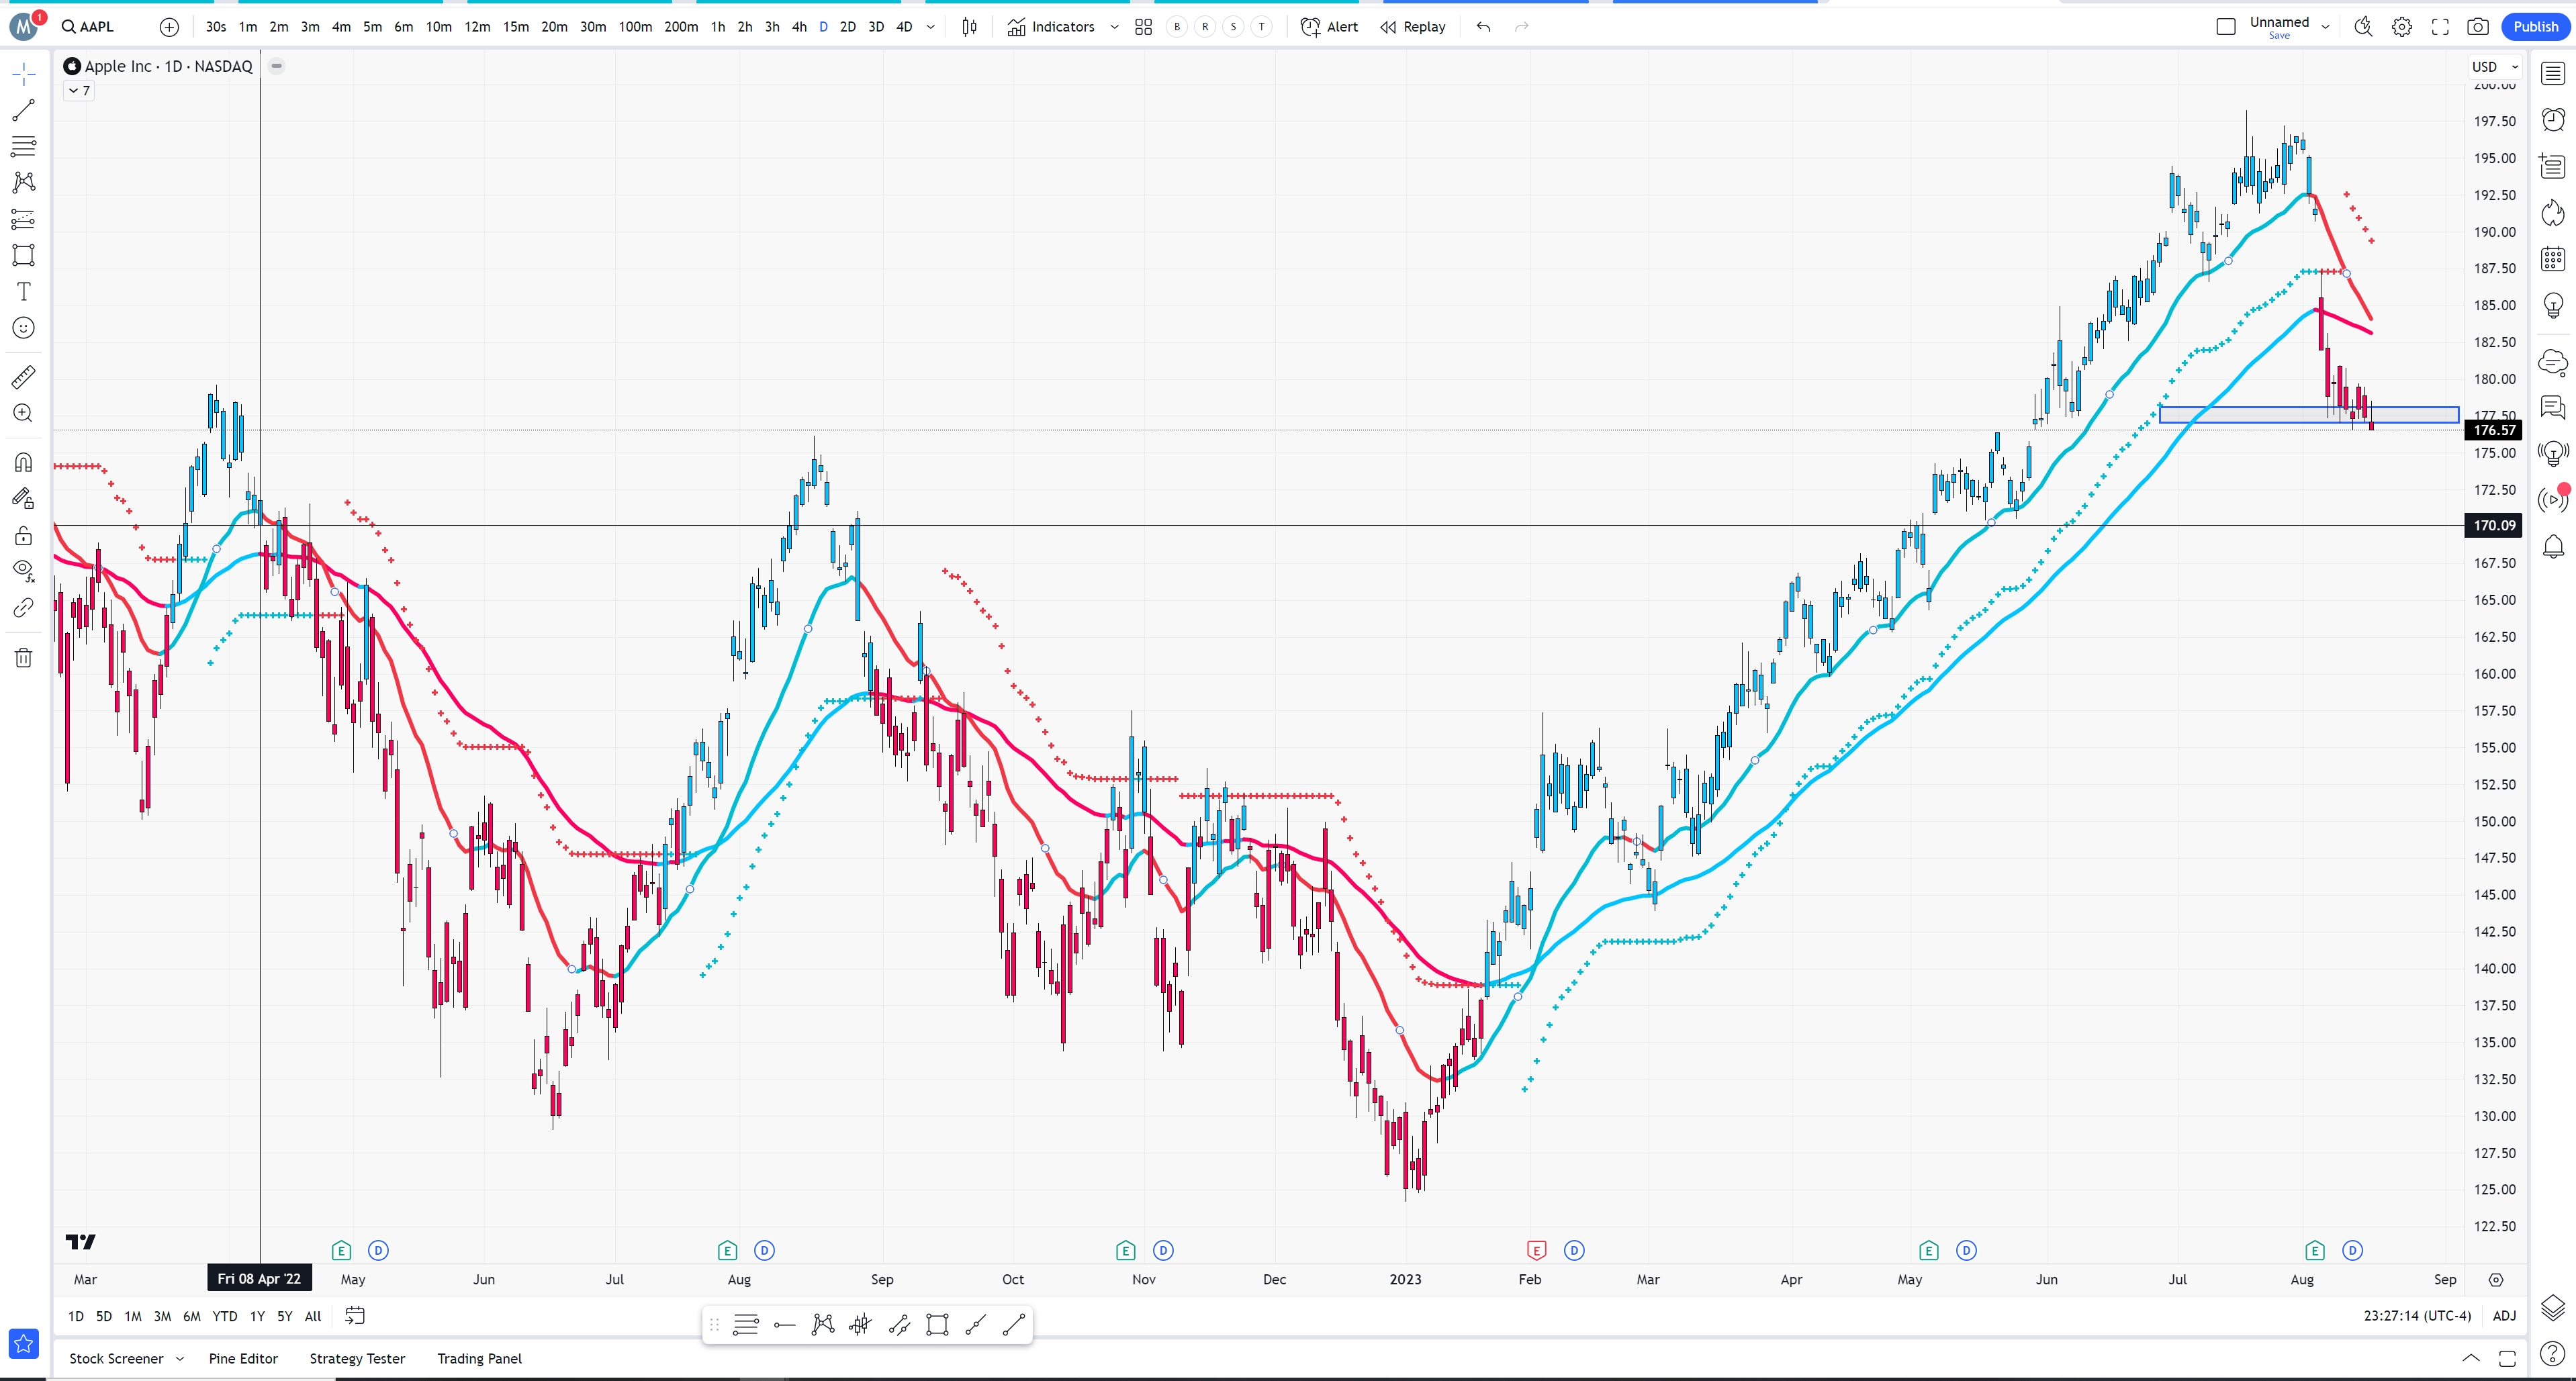Open the Fibonacci and Gann tools
Image resolution: width=2576 pixels, height=1381 pixels.
point(24,146)
